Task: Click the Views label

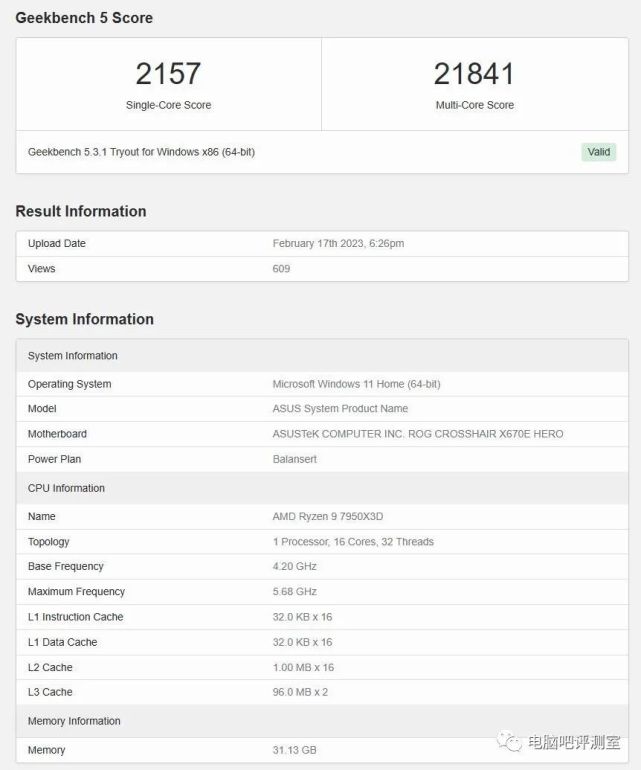Action: 41,269
